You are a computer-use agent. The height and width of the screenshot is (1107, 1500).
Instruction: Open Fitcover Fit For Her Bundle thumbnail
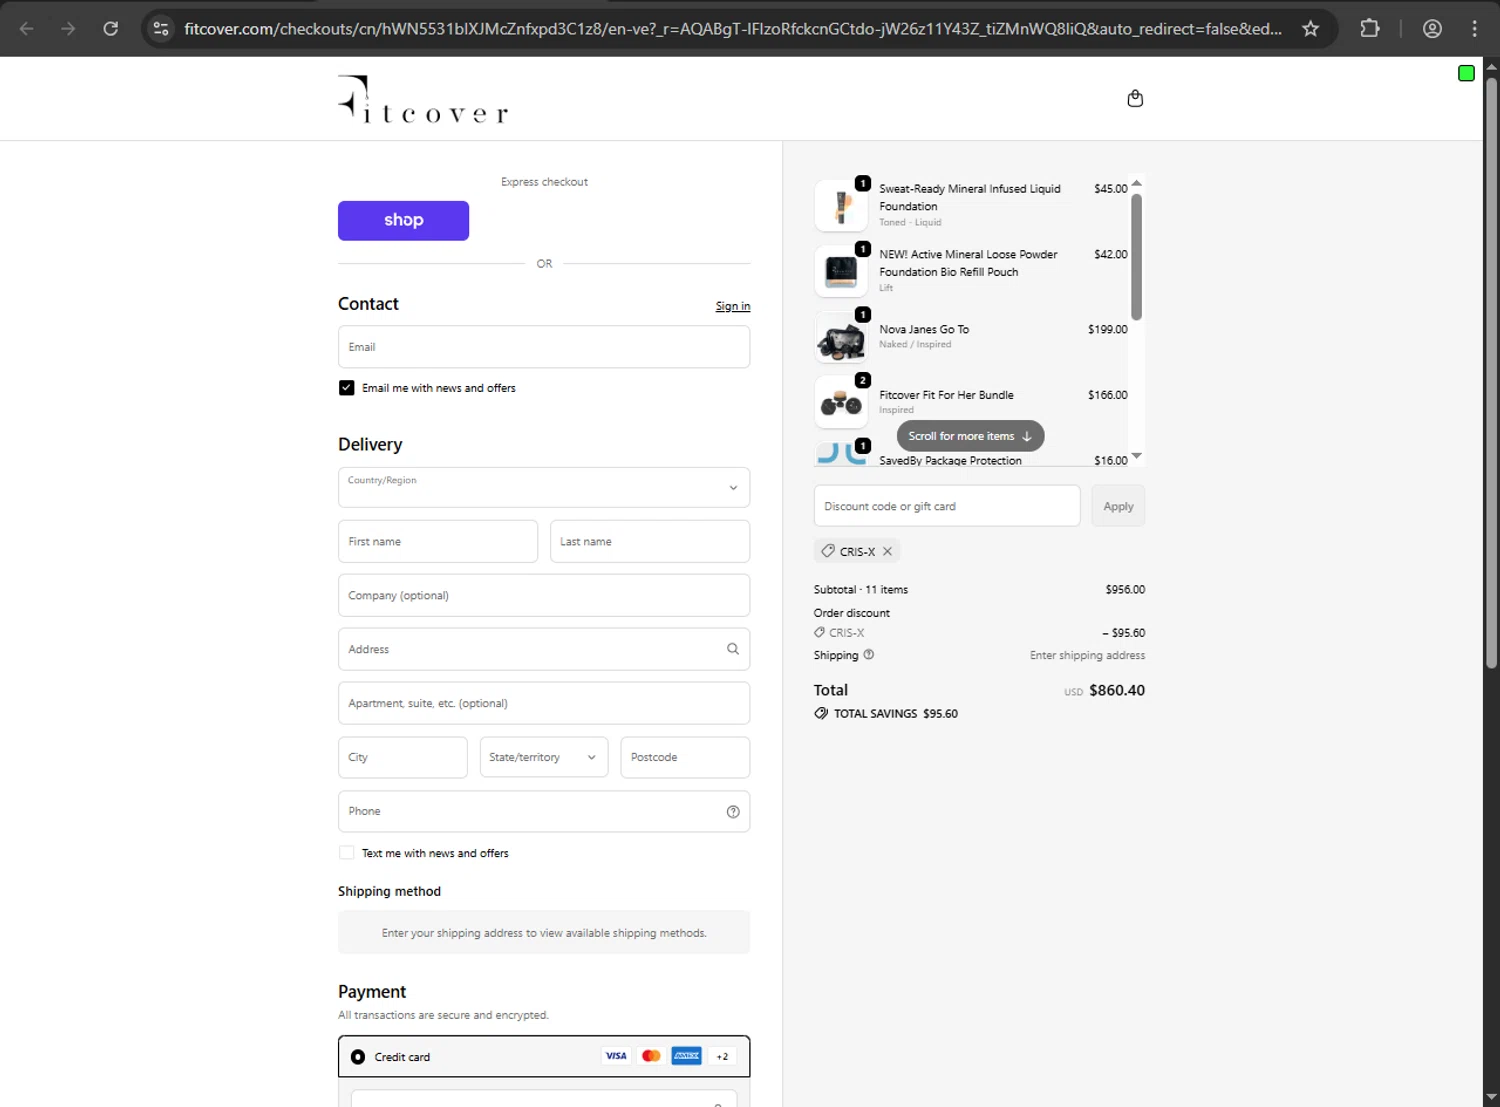point(841,403)
